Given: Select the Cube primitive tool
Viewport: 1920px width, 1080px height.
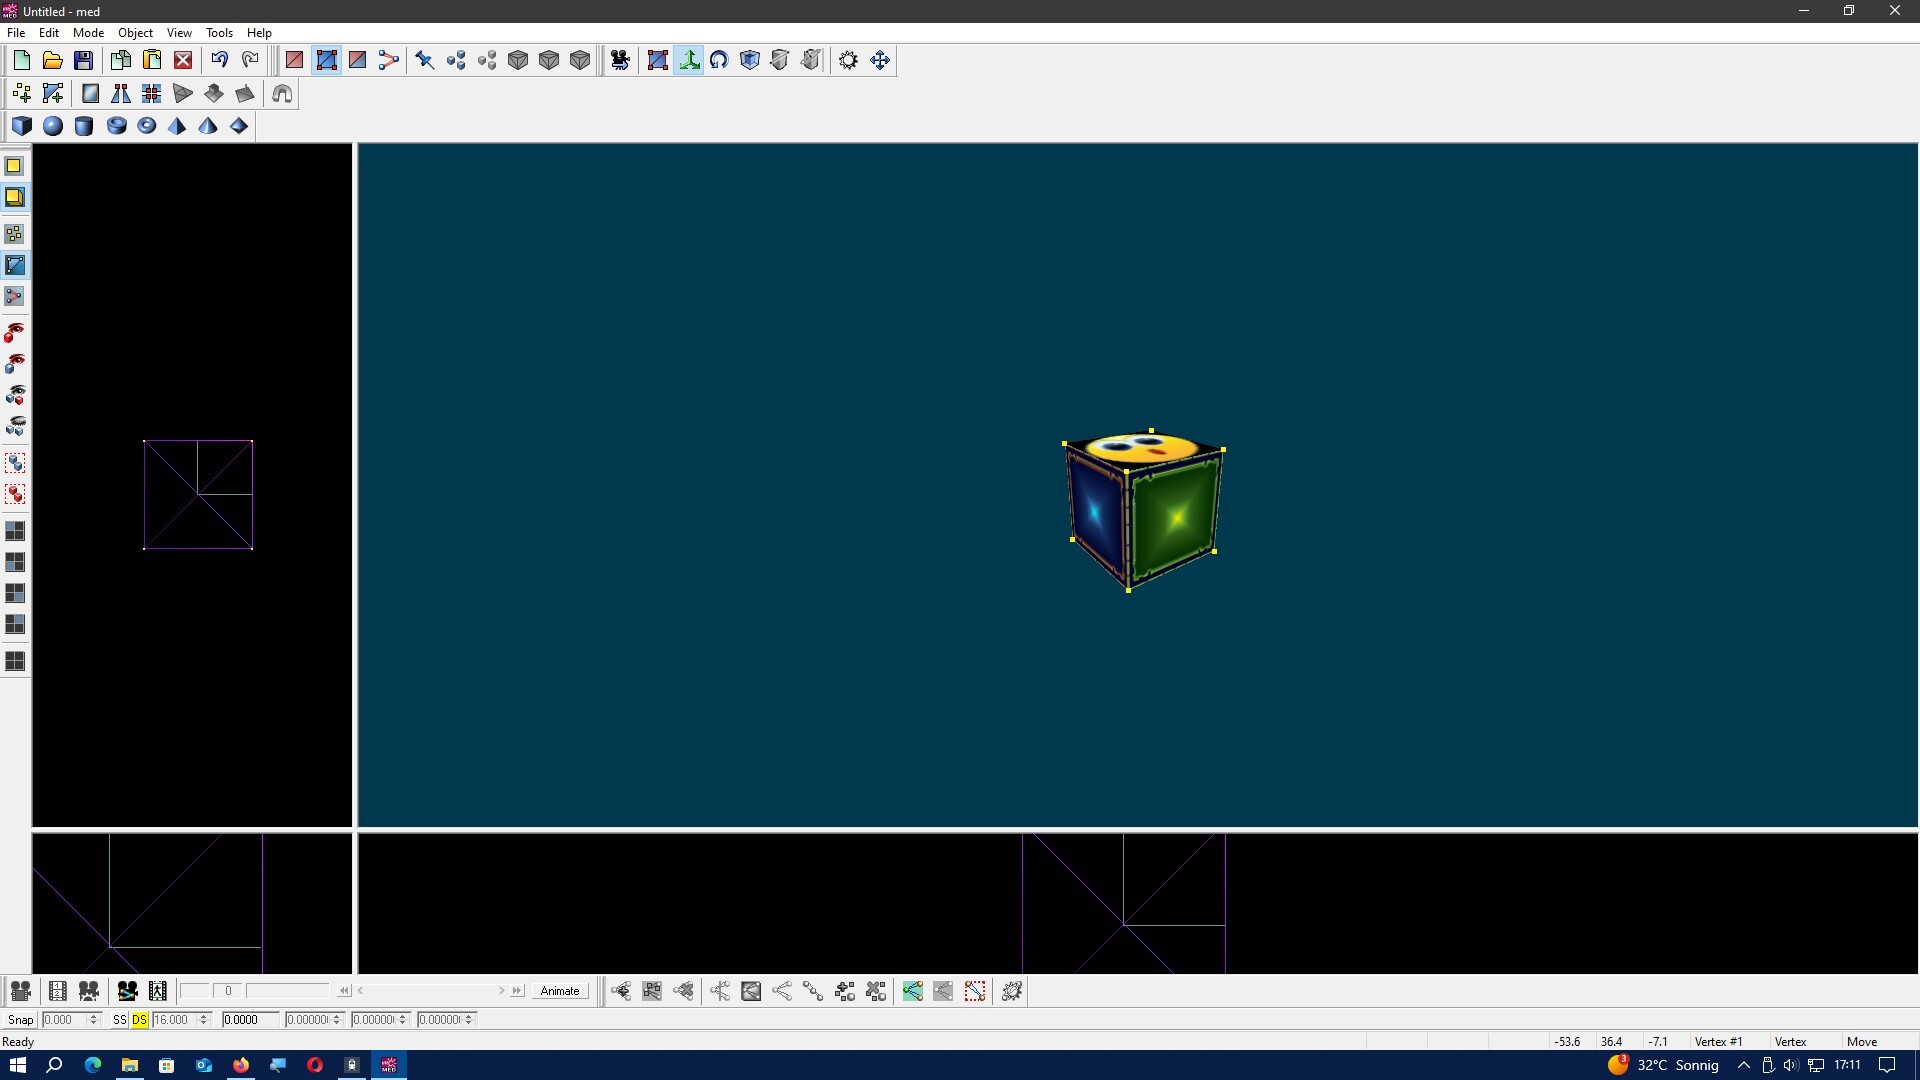Looking at the screenshot, I should [x=22, y=126].
